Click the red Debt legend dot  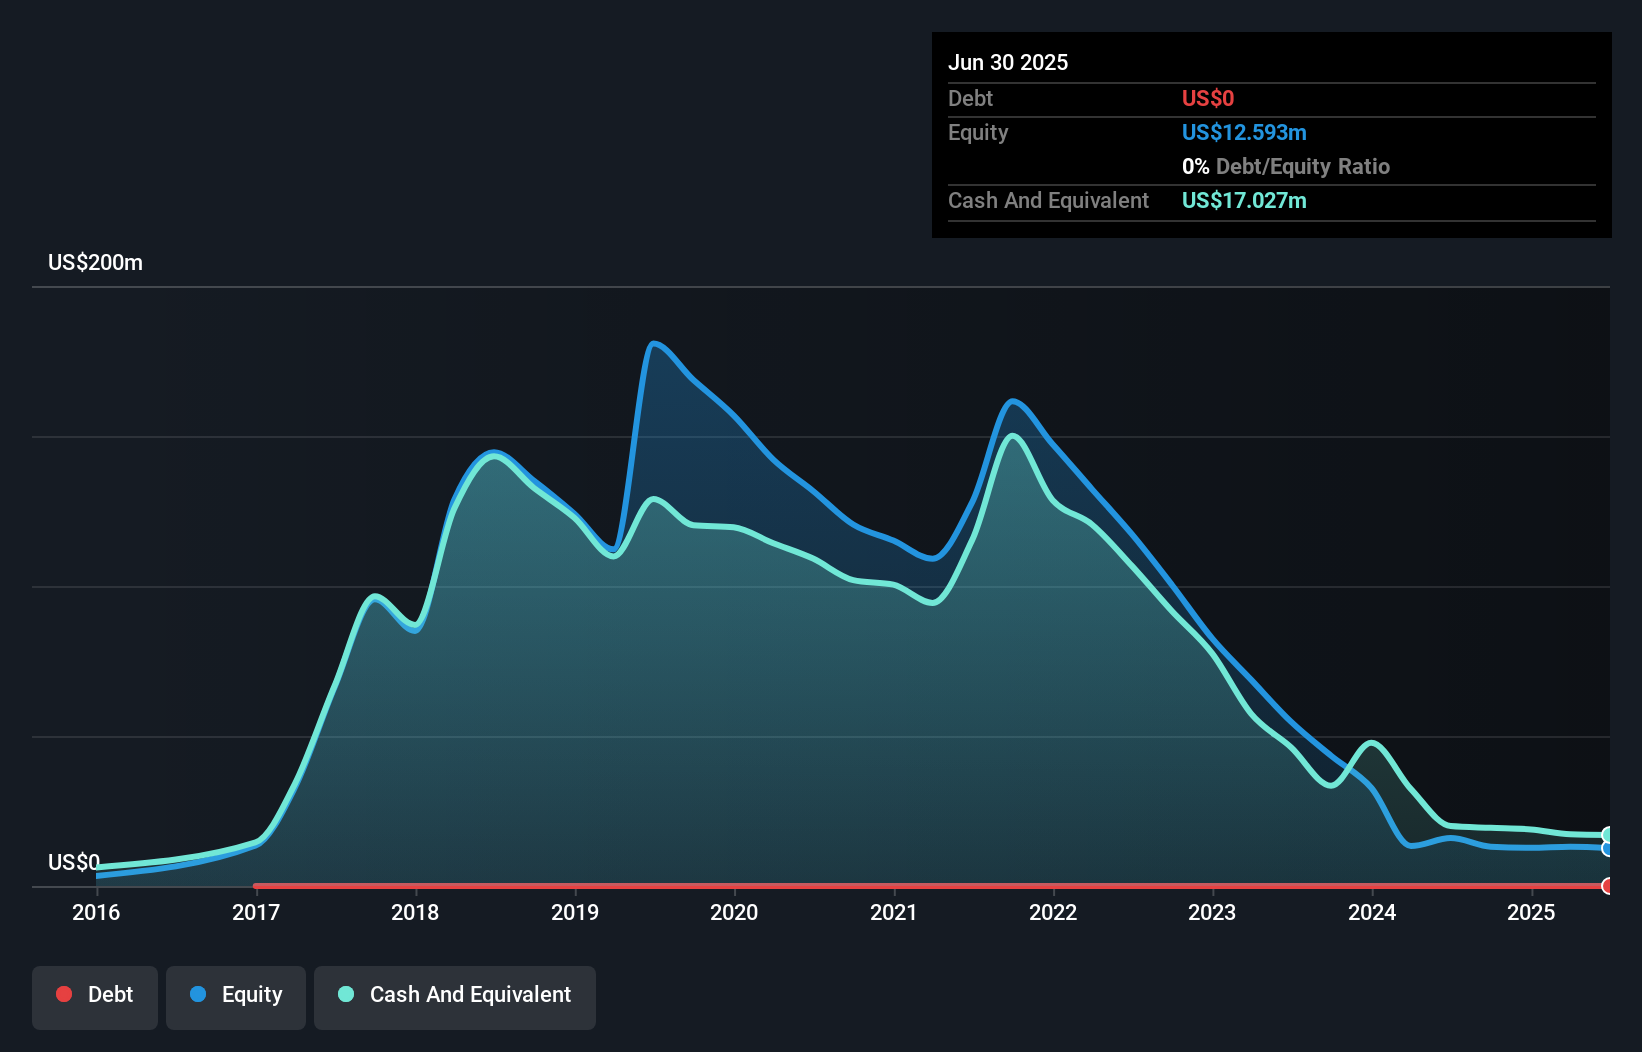pos(63,994)
